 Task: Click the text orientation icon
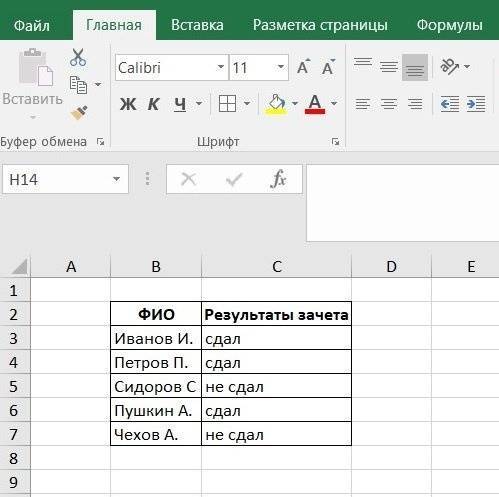(449, 66)
